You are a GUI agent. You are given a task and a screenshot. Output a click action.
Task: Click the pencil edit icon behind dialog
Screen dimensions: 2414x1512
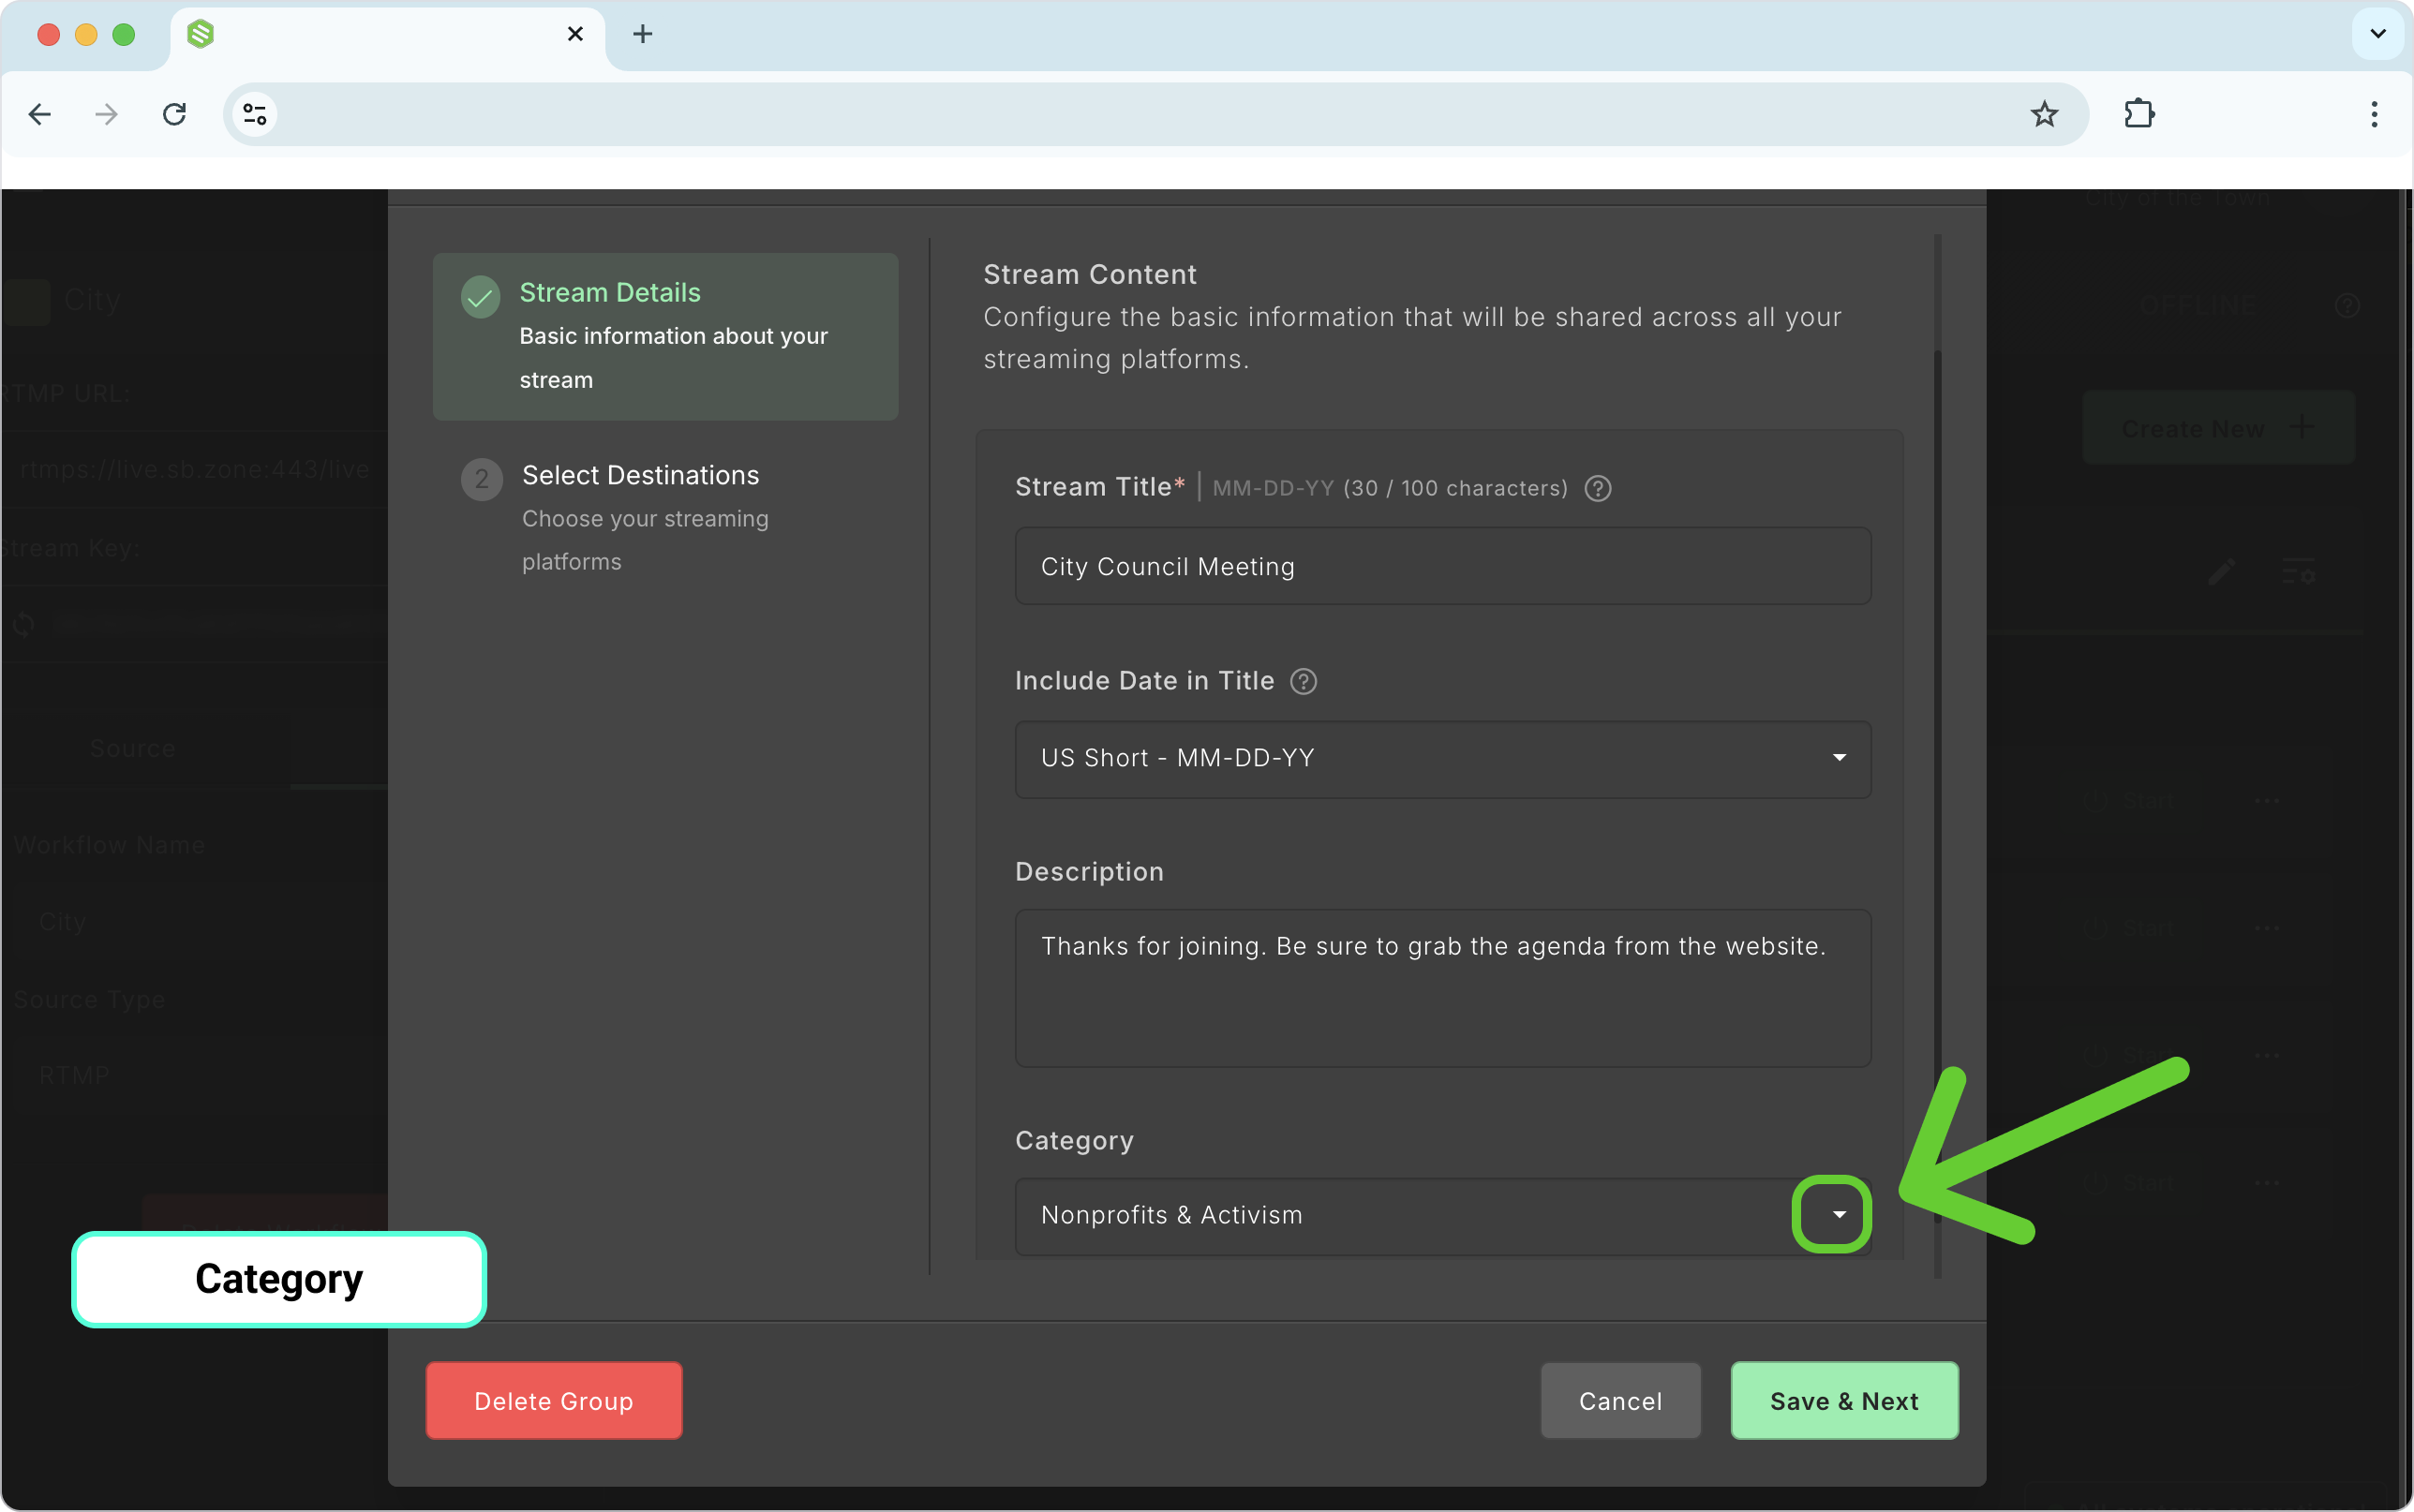[2221, 572]
